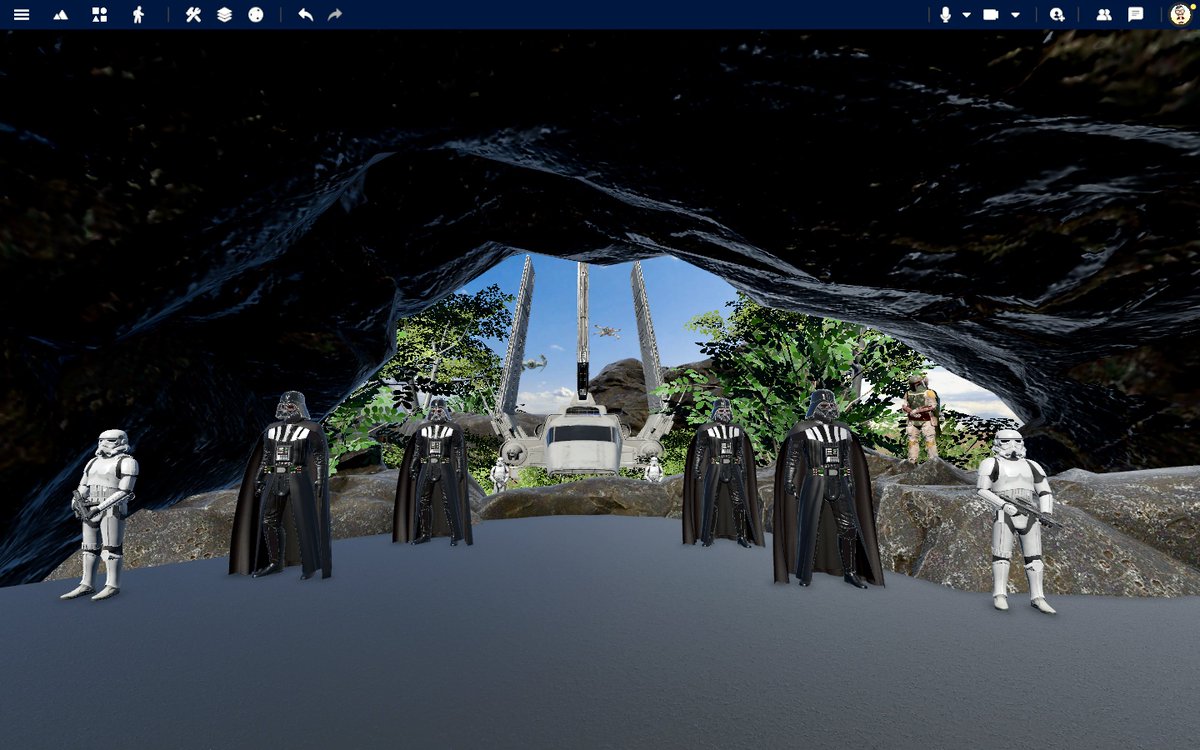Select the stormtrooper on the left edge
The height and width of the screenshot is (750, 1200).
tap(100, 514)
